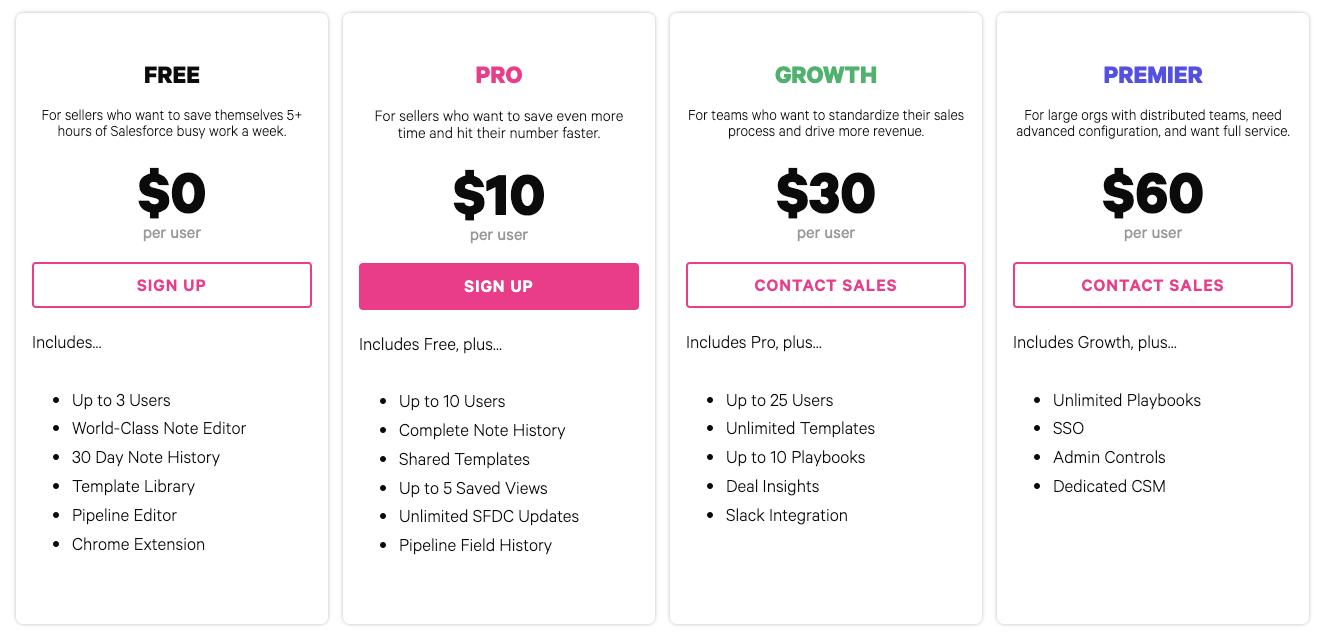Select the Shared Templates feature in Pro
The width and height of the screenshot is (1322, 637).
(464, 459)
